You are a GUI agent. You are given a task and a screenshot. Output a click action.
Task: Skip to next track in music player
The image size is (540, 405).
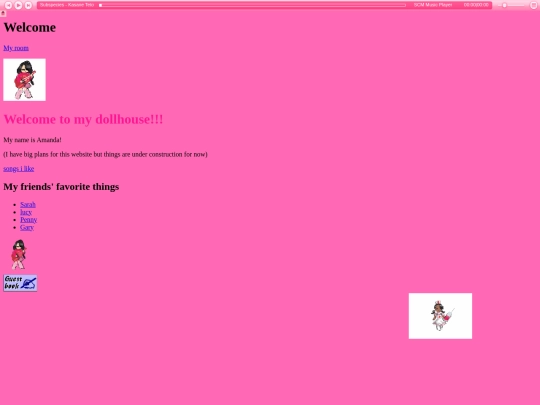(x=29, y=5)
